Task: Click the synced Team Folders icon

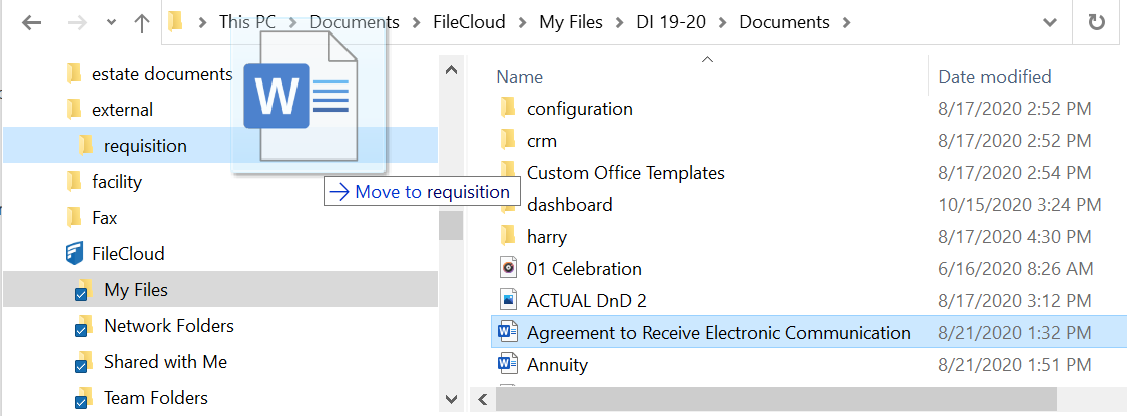Action: point(85,398)
